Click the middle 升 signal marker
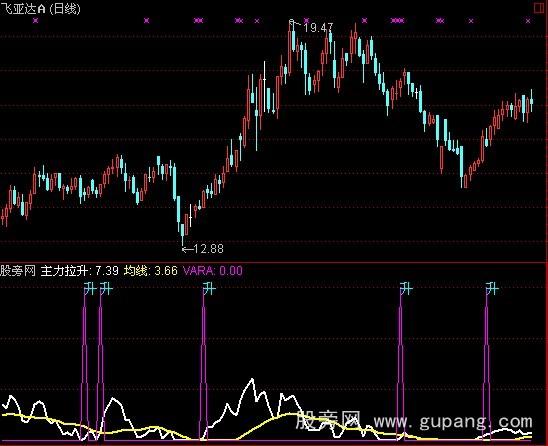This screenshot has height=446, width=548. coord(209,289)
